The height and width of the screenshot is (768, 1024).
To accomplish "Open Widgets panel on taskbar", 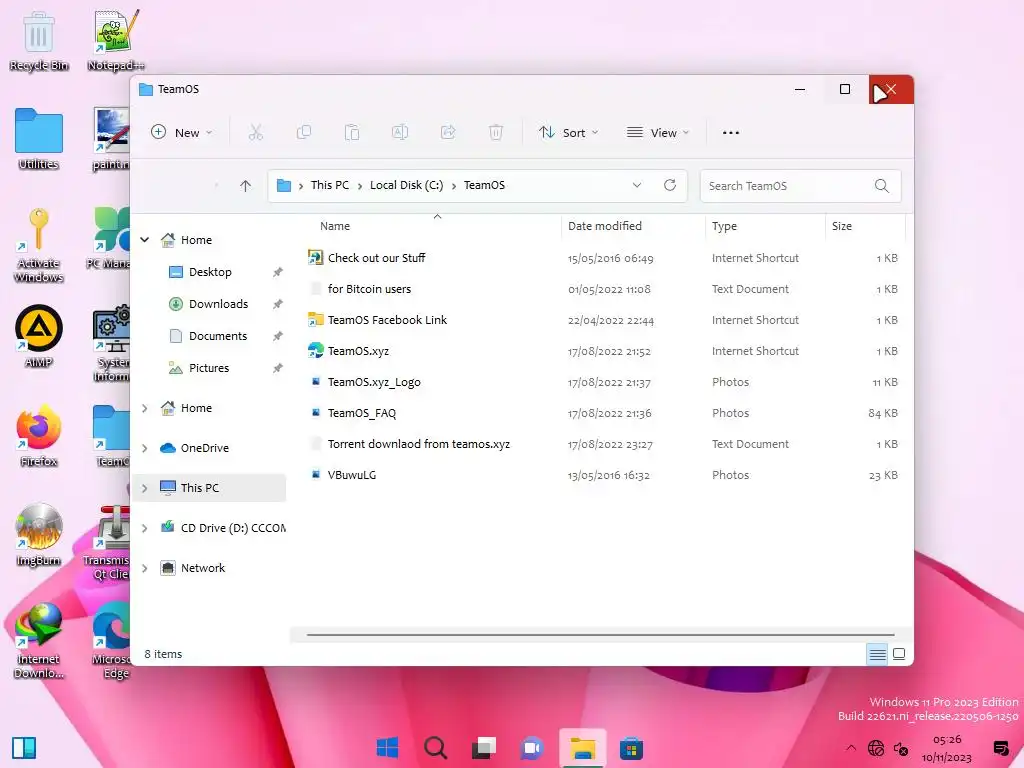I will coord(24,748).
